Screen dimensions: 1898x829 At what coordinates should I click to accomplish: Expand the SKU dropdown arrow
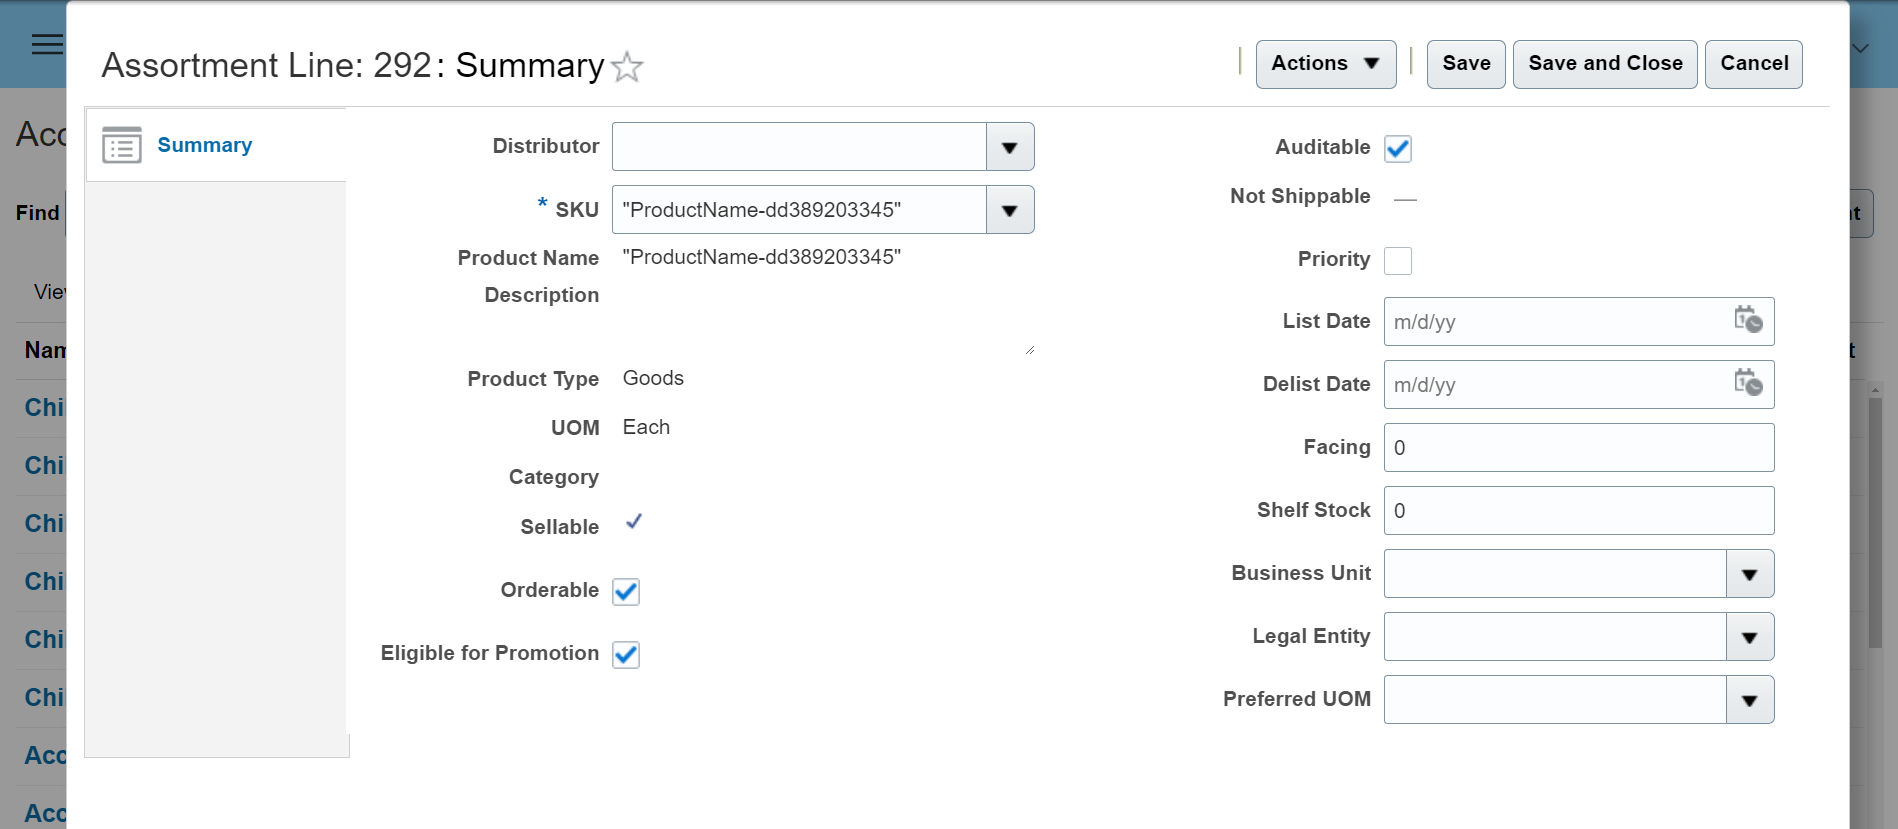(x=1010, y=211)
